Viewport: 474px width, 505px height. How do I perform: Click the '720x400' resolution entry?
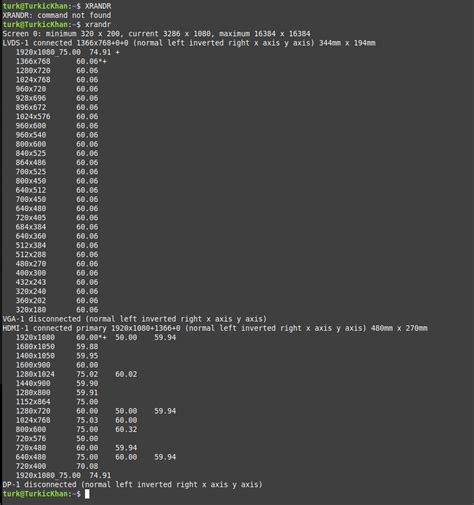[31, 466]
